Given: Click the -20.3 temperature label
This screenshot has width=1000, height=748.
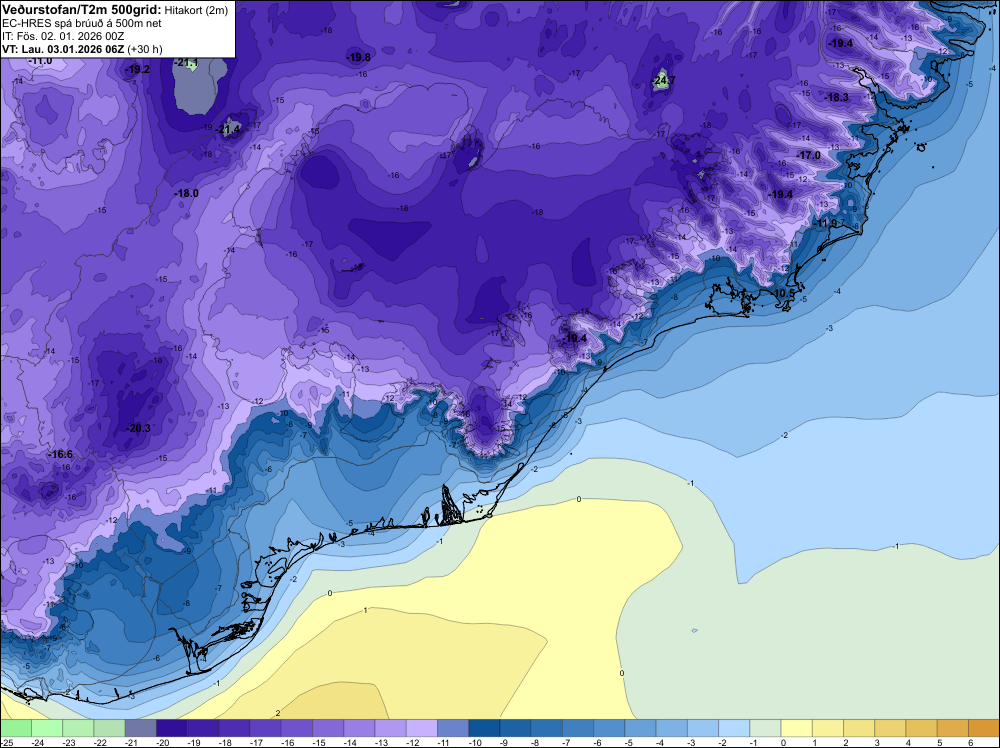Looking at the screenshot, I should coord(138,428).
